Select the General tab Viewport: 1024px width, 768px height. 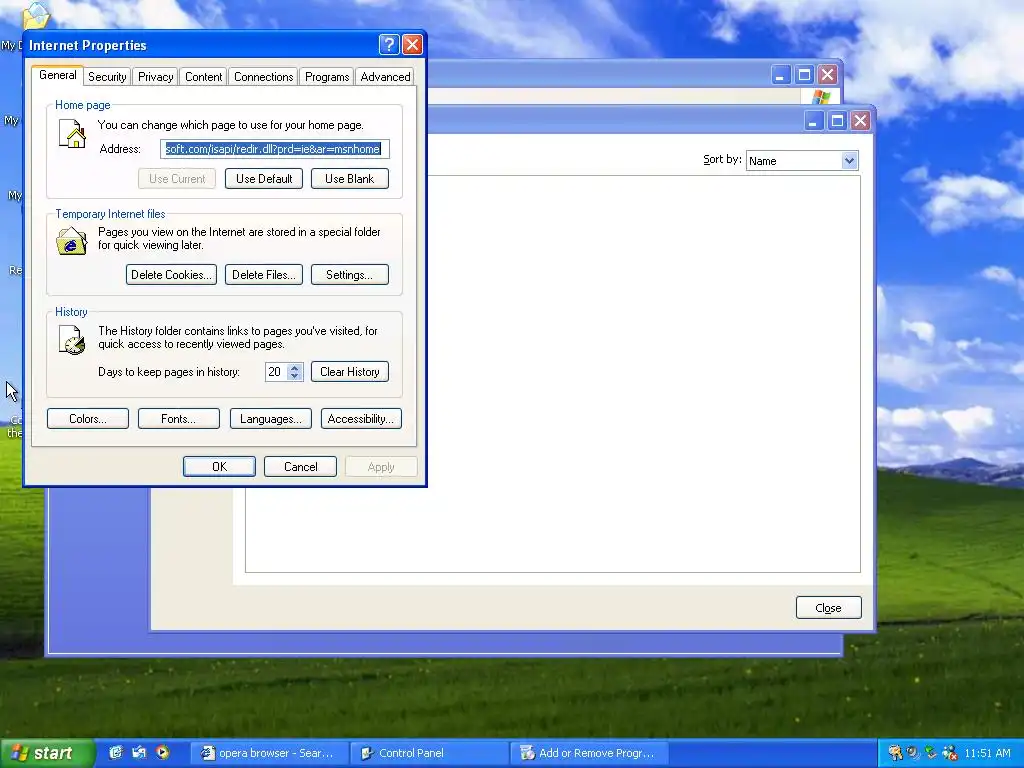pyautogui.click(x=57, y=75)
